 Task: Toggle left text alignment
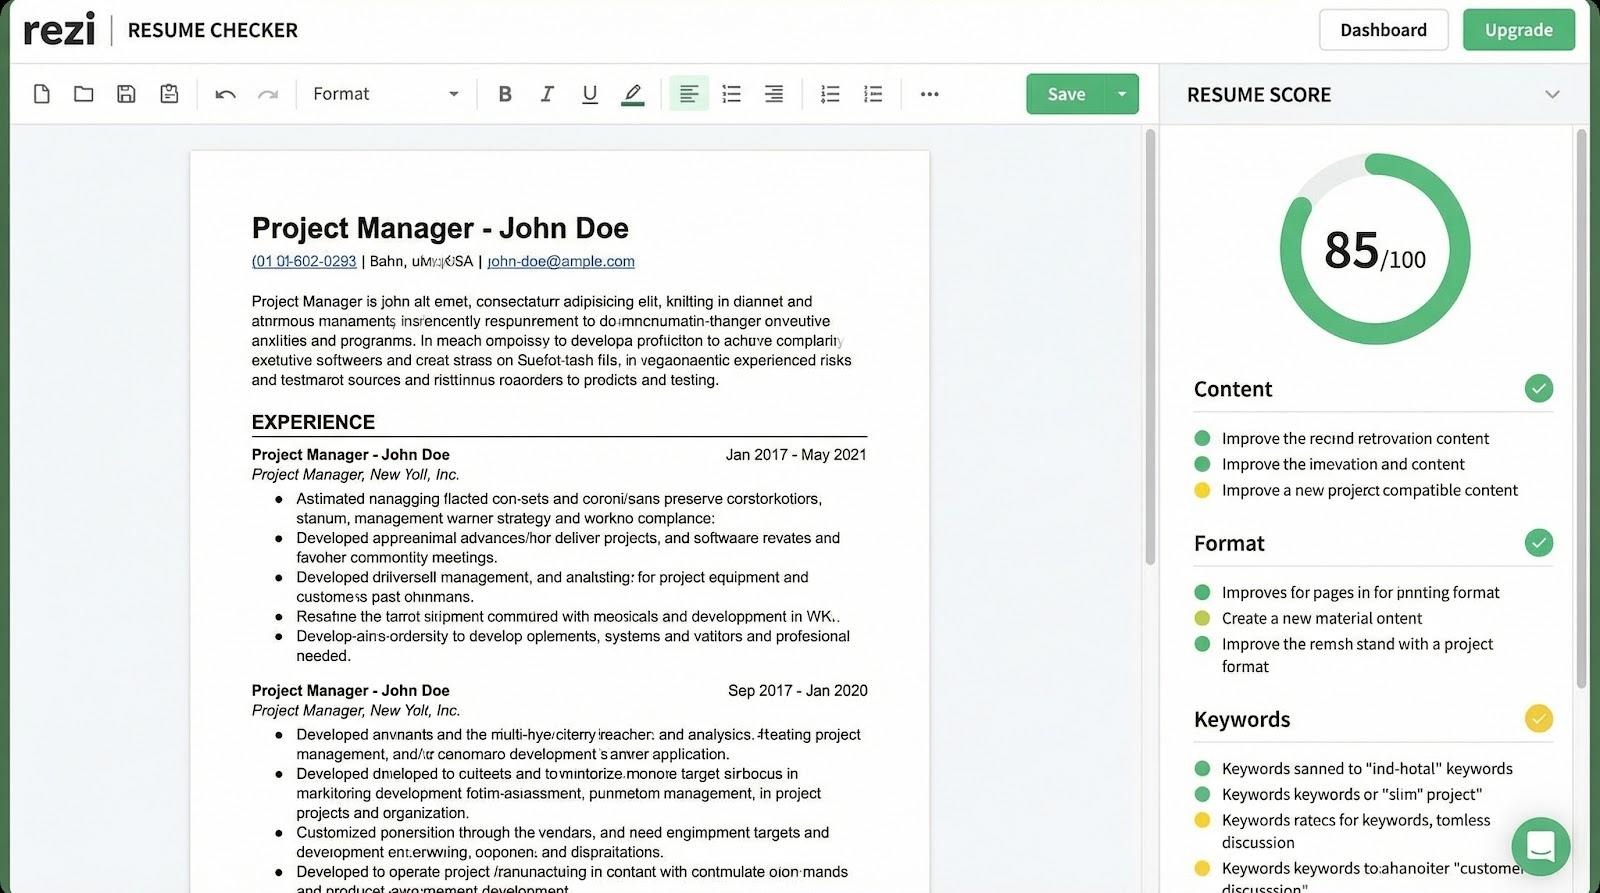pyautogui.click(x=689, y=94)
